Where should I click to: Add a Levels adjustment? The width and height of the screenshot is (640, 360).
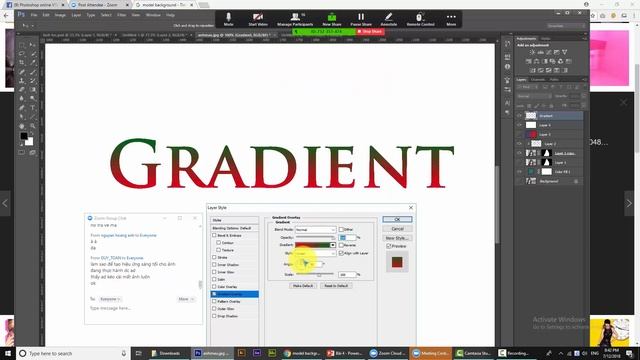pyautogui.click(x=540, y=52)
